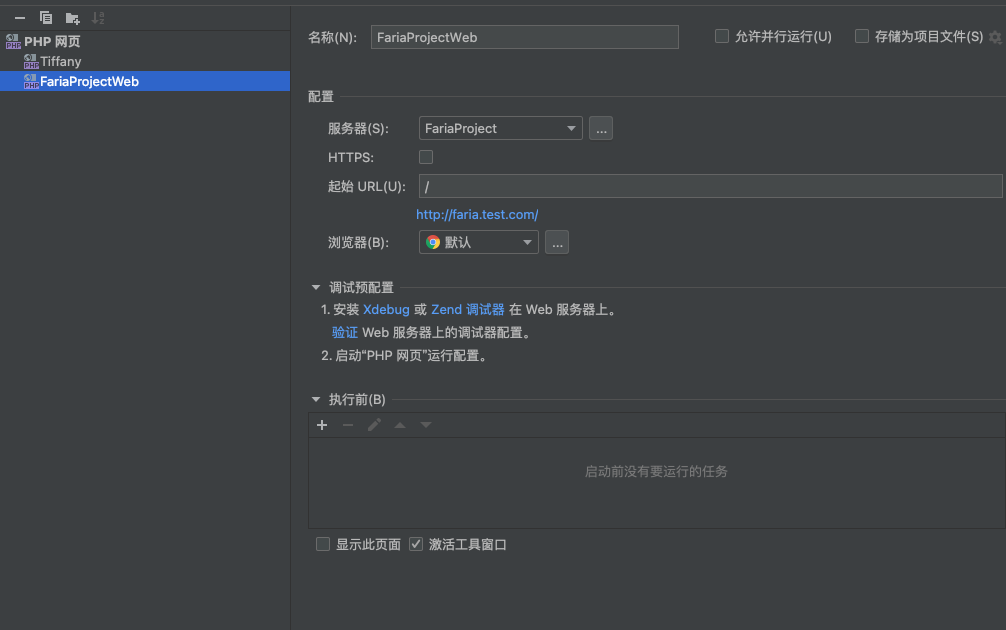The image size is (1006, 630).
Task: Copy the selected run configuration
Action: [46, 18]
